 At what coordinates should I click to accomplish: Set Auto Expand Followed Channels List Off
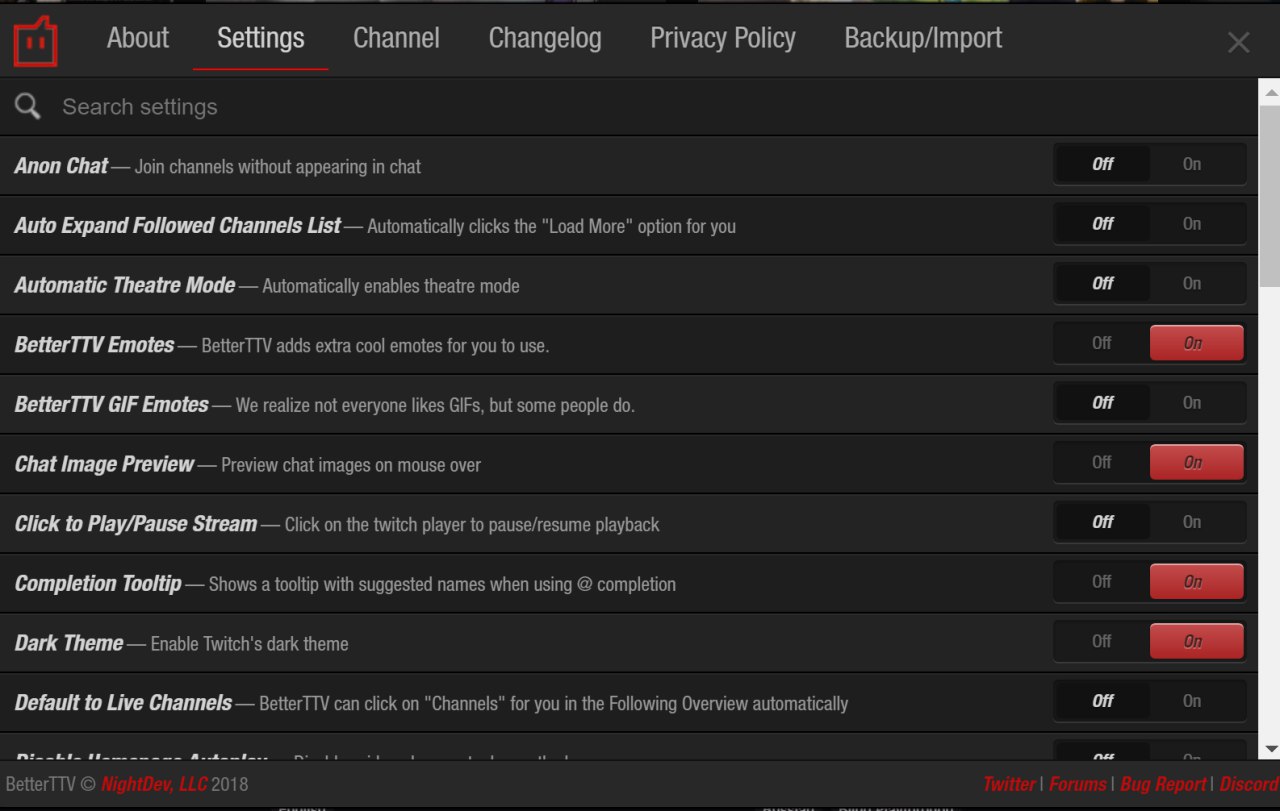point(1103,224)
